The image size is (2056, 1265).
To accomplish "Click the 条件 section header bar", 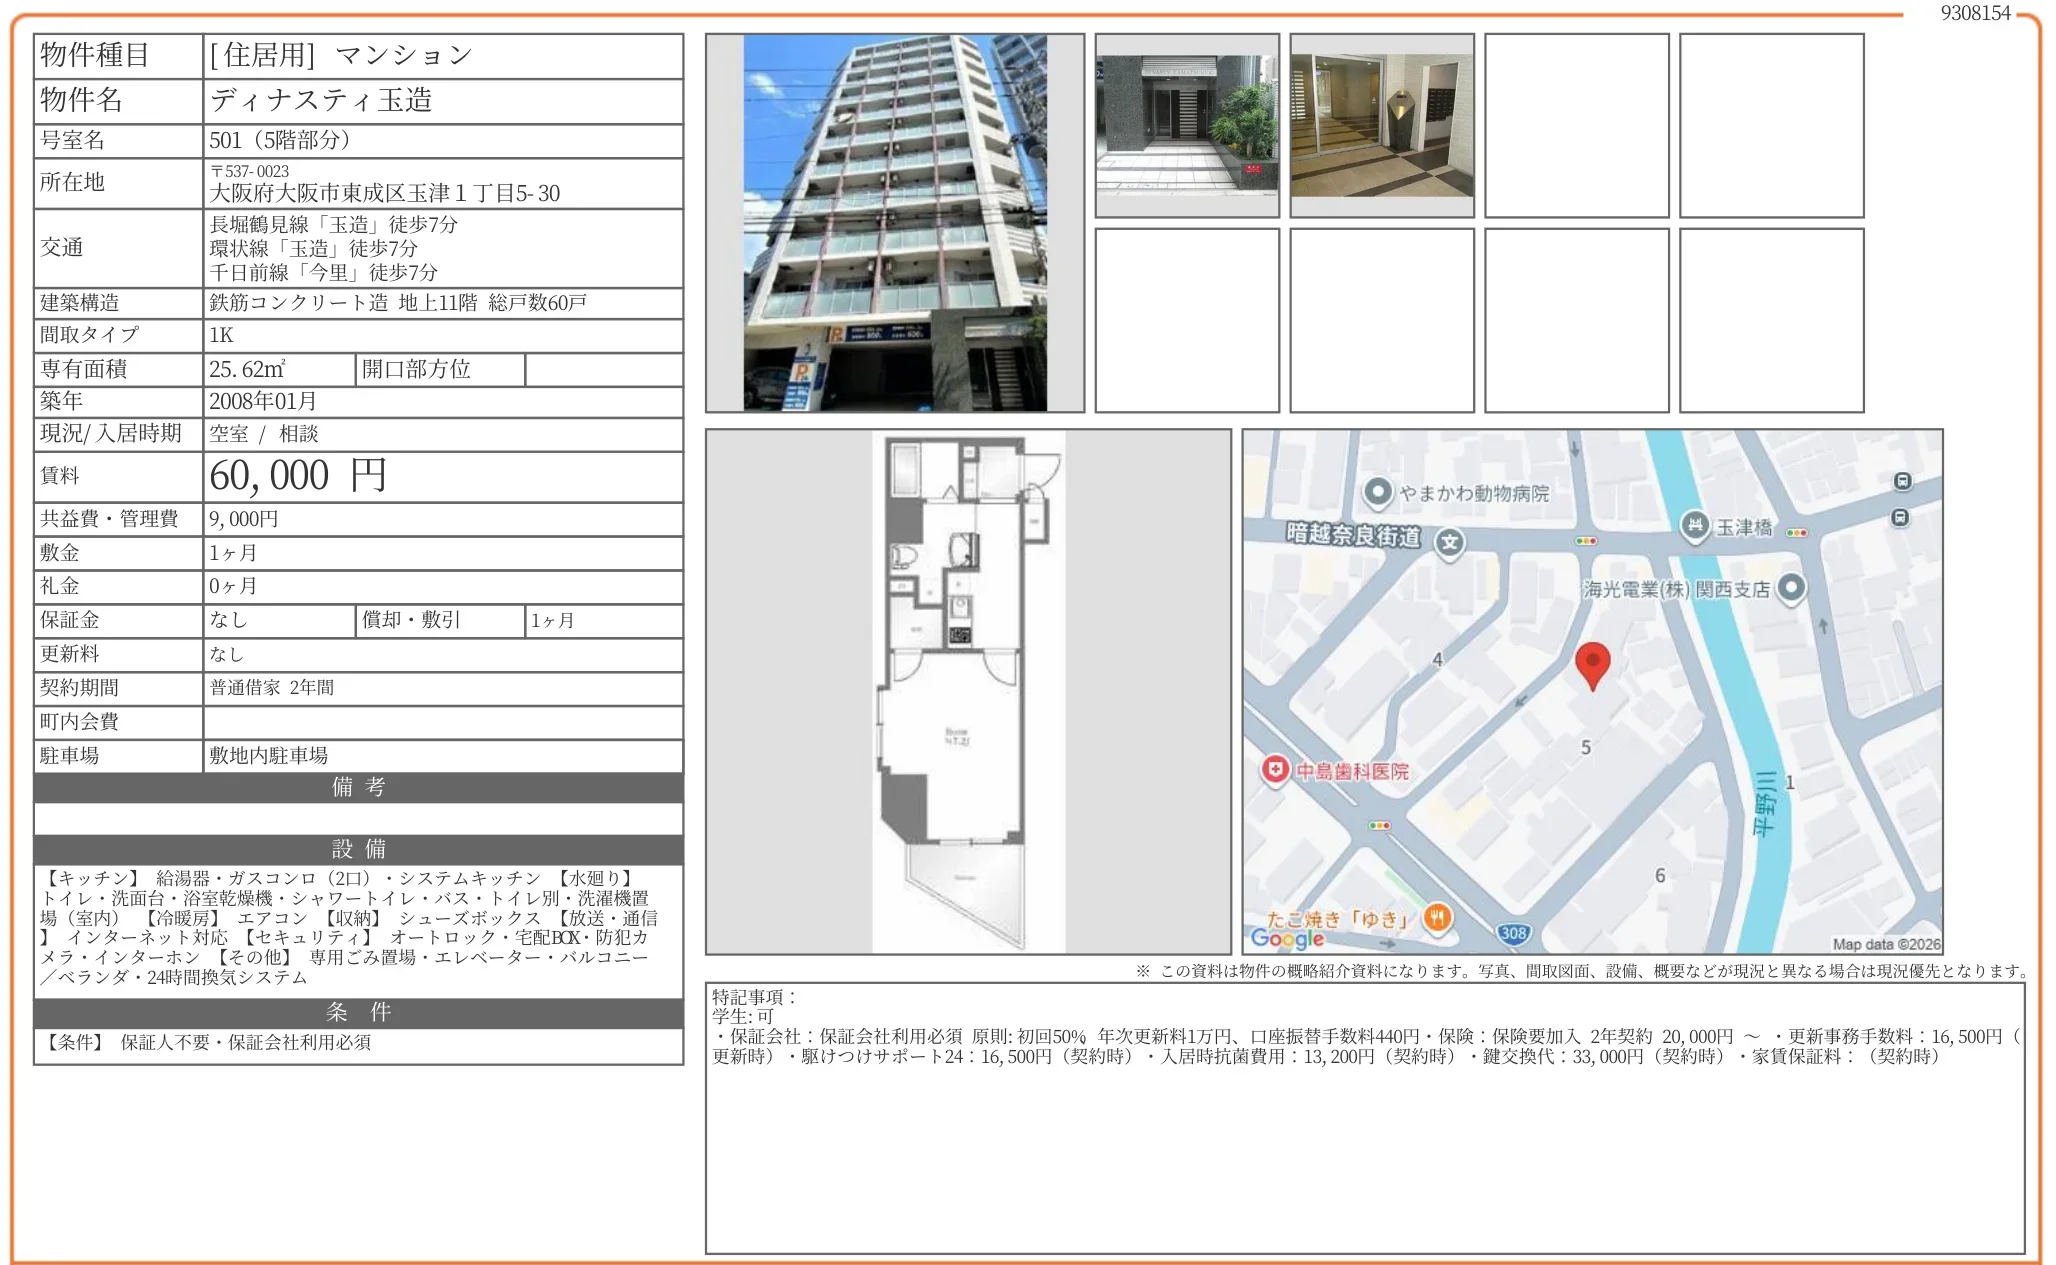I will [x=358, y=1012].
